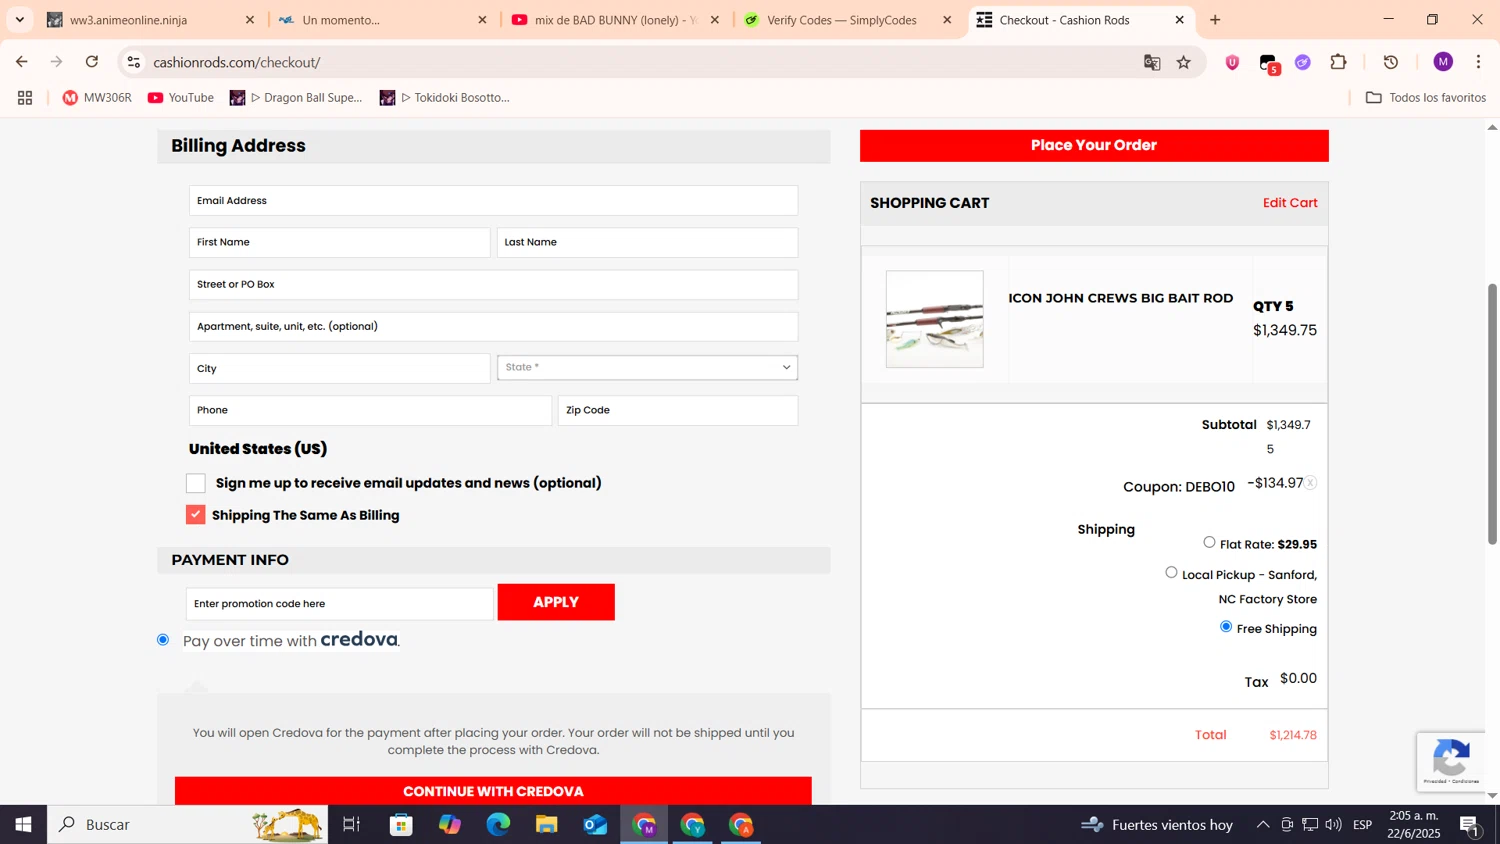Open the State dropdown

coord(647,367)
